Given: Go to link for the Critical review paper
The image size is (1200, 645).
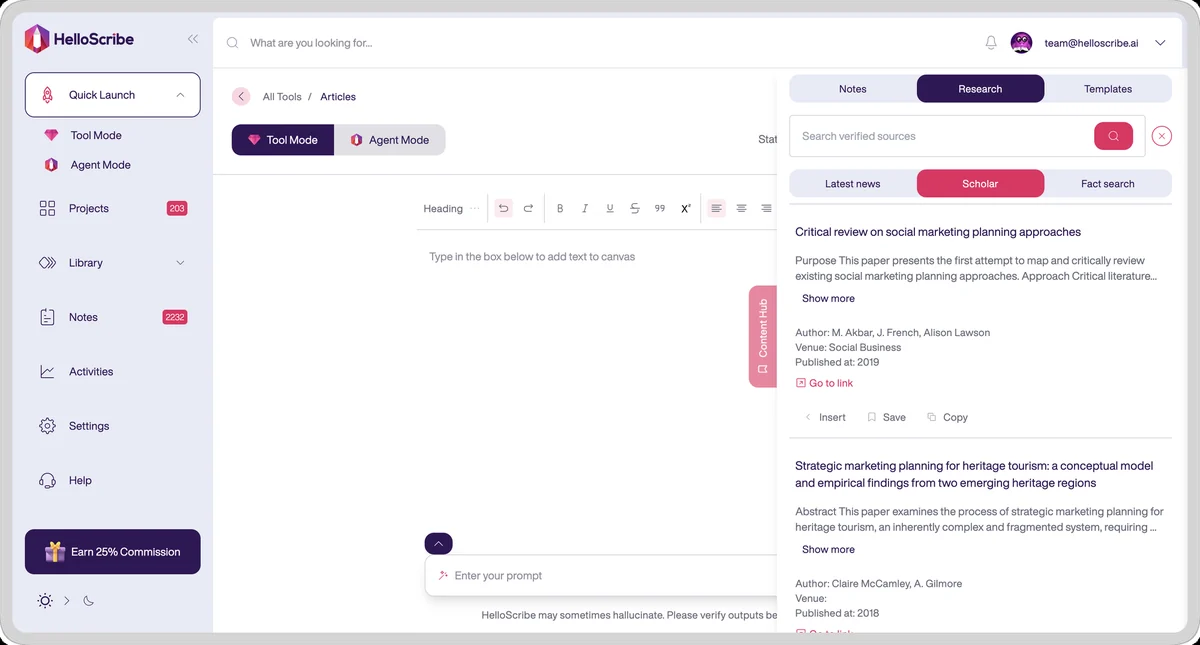Looking at the screenshot, I should (824, 384).
